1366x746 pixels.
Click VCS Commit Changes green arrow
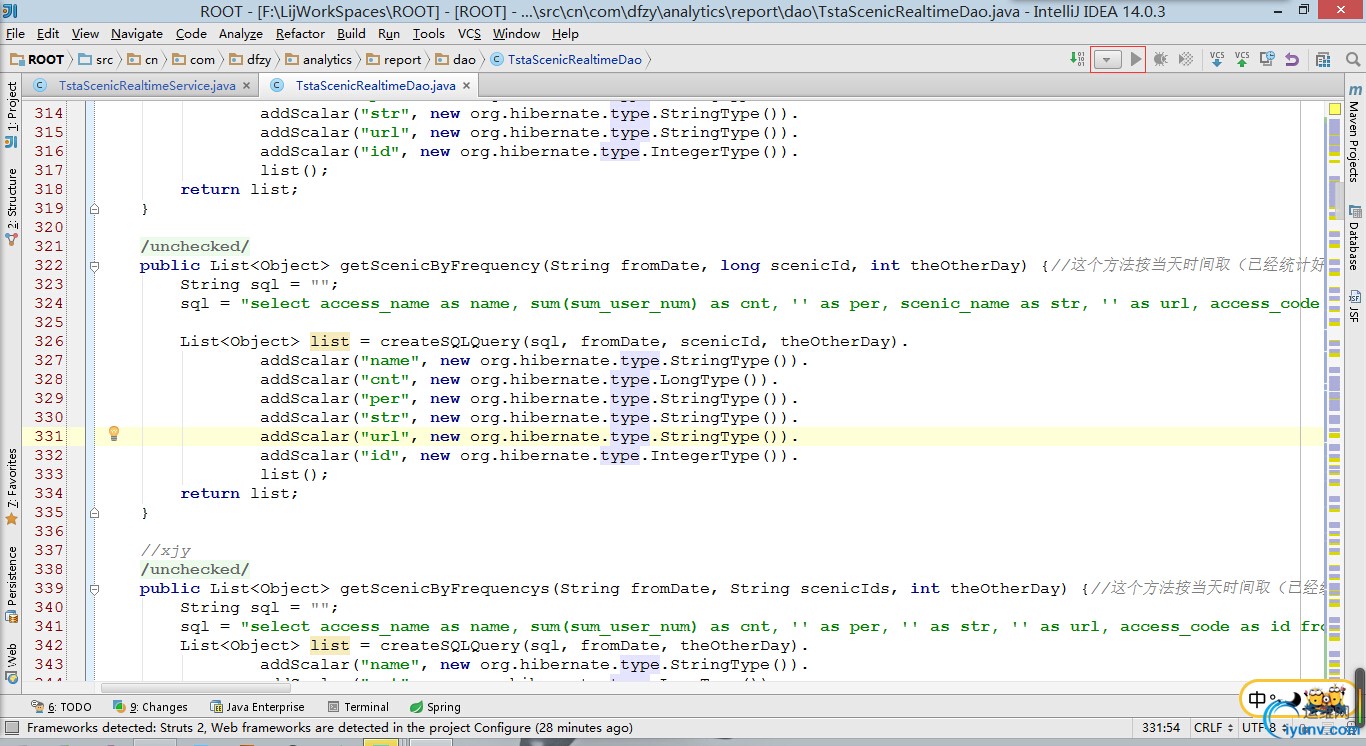tap(1242, 59)
